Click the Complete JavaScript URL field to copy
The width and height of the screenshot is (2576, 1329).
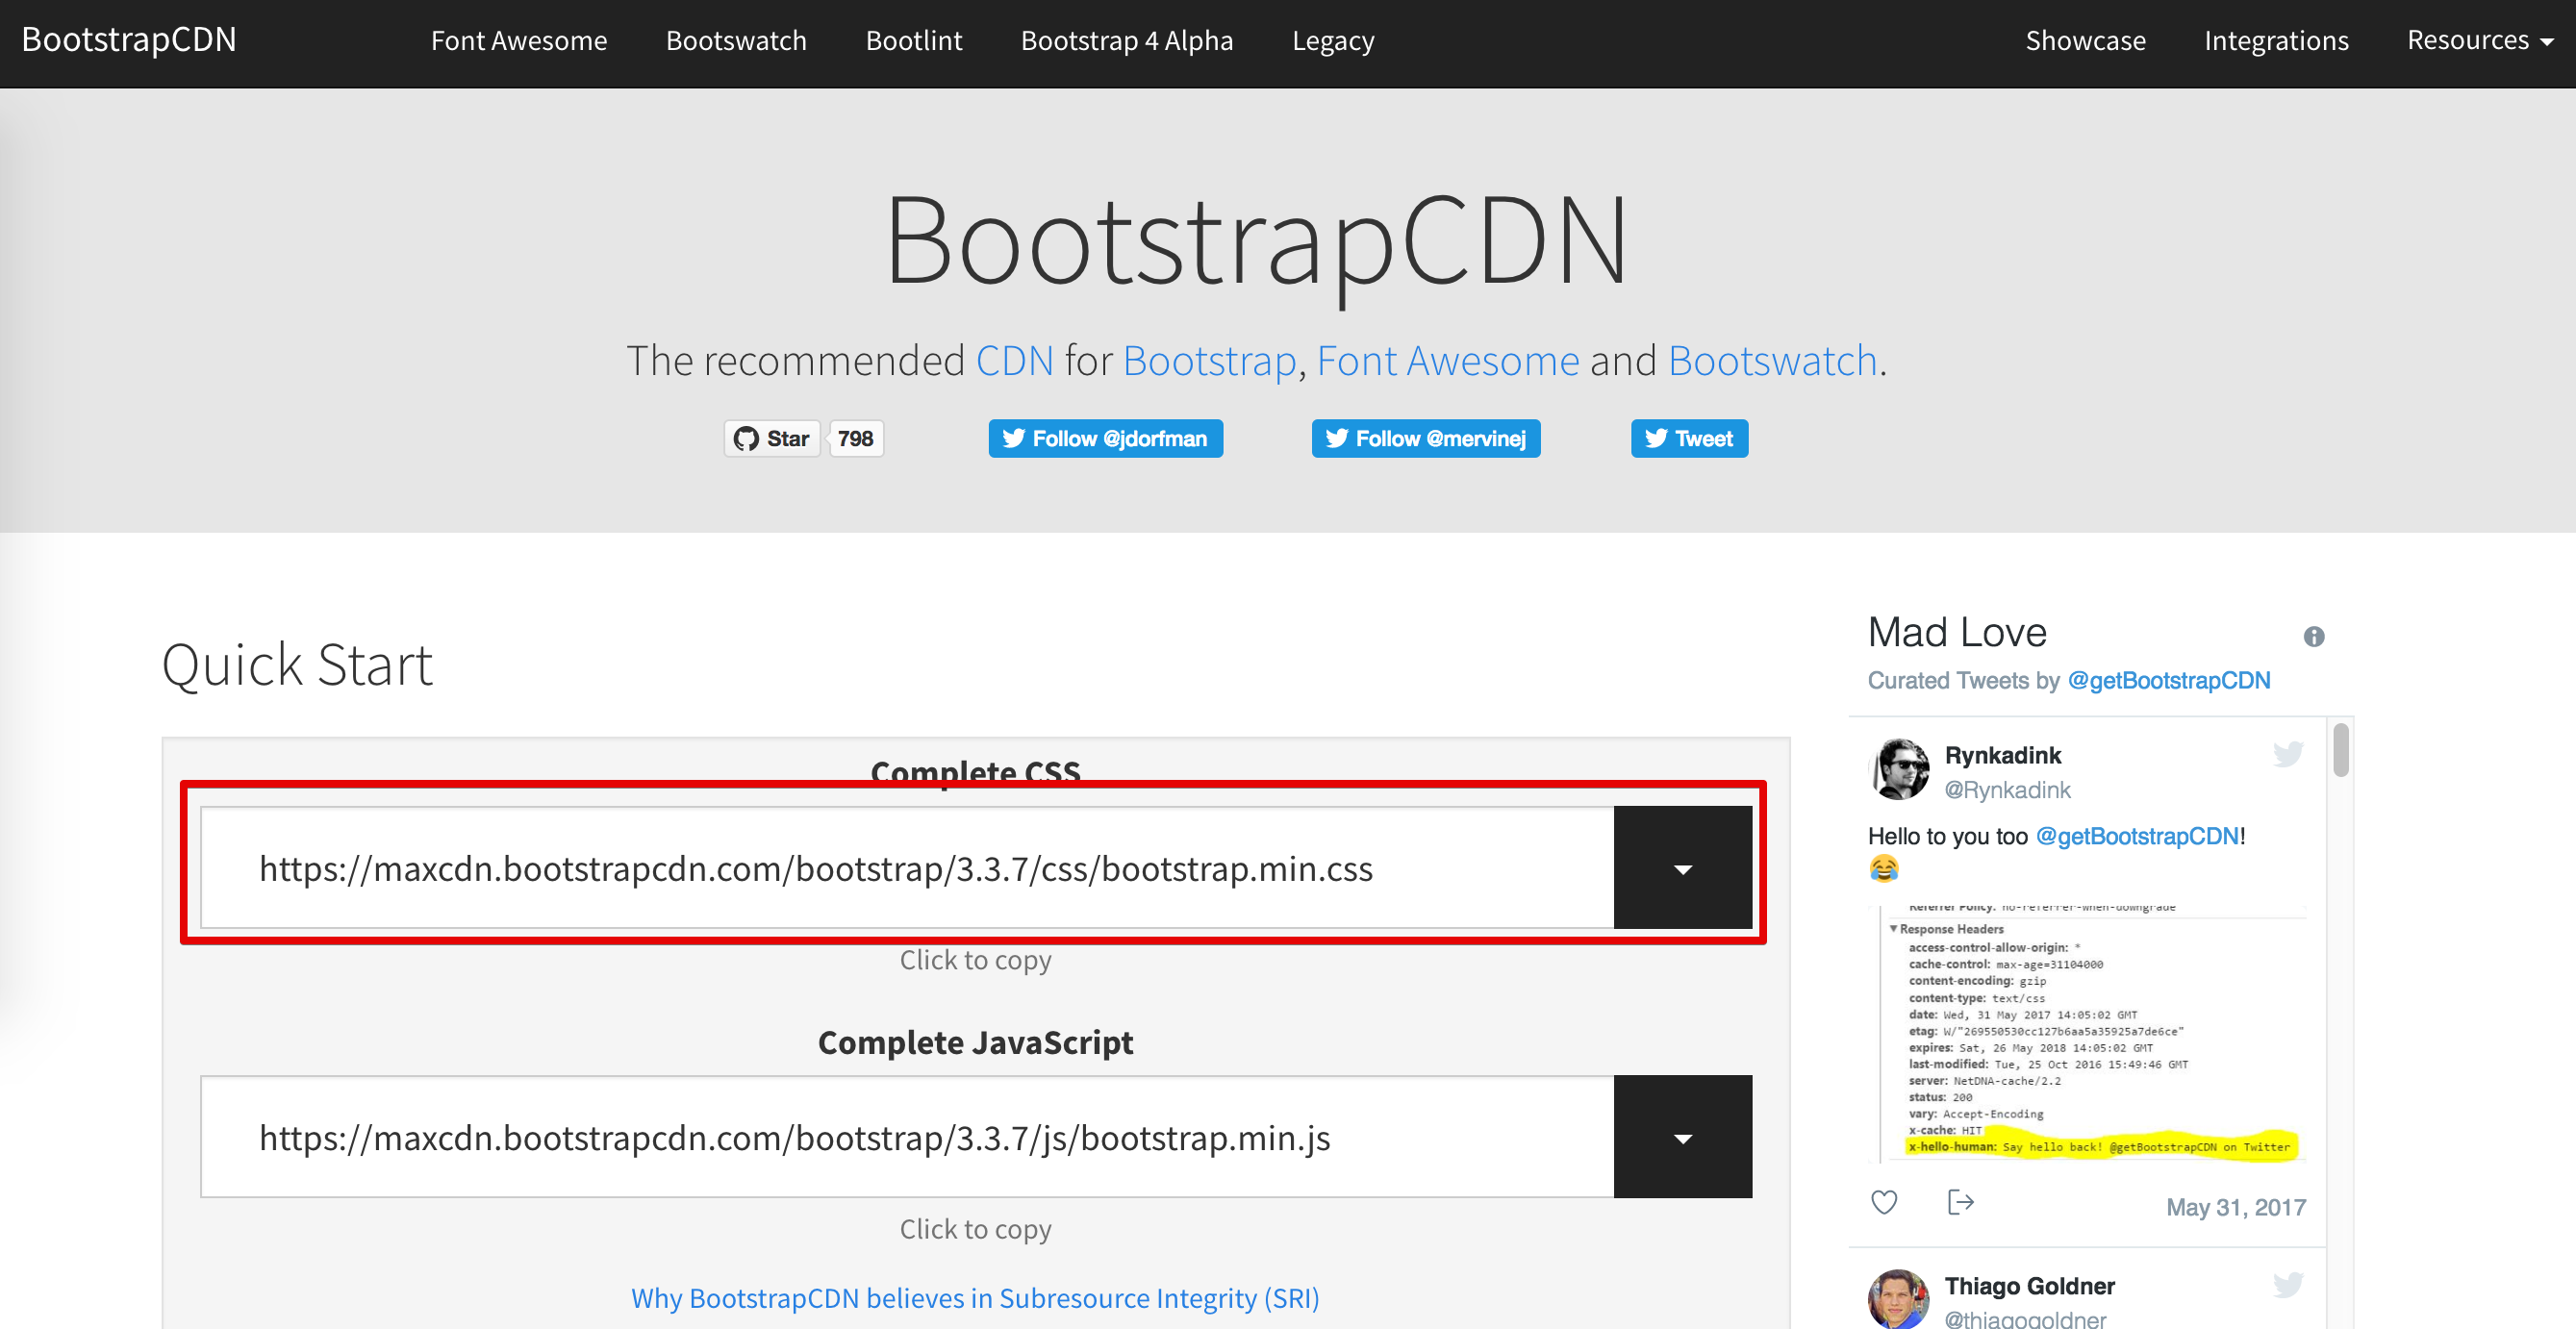[x=907, y=1137]
